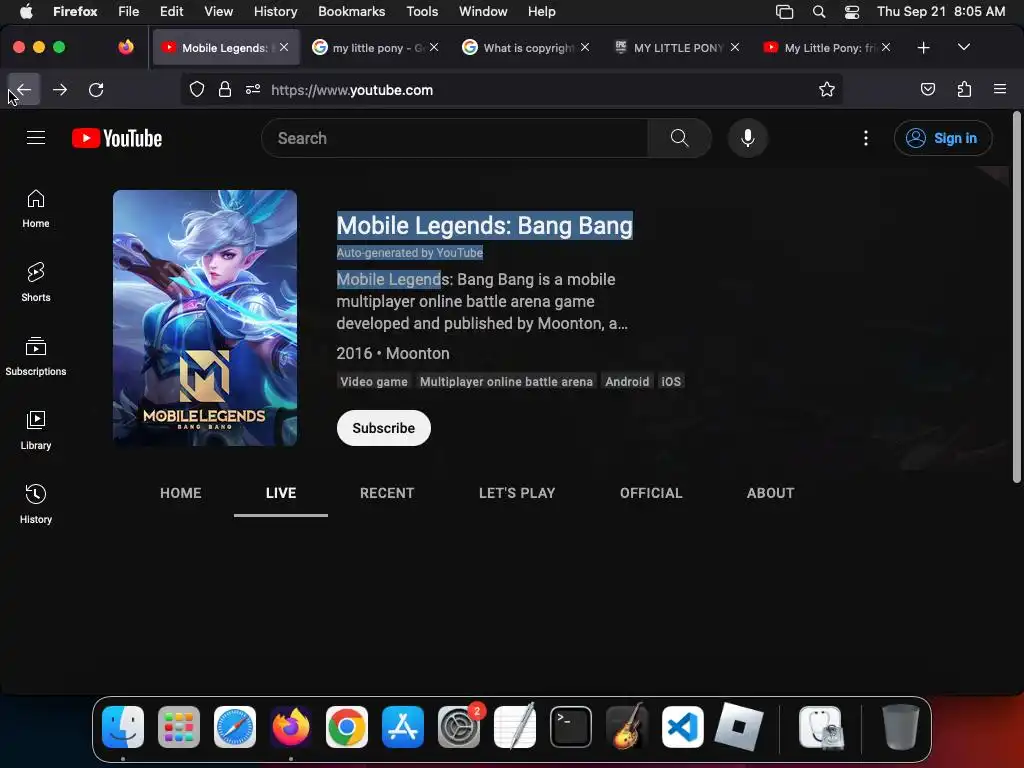Reload the current page
The height and width of the screenshot is (768, 1024).
click(96, 89)
